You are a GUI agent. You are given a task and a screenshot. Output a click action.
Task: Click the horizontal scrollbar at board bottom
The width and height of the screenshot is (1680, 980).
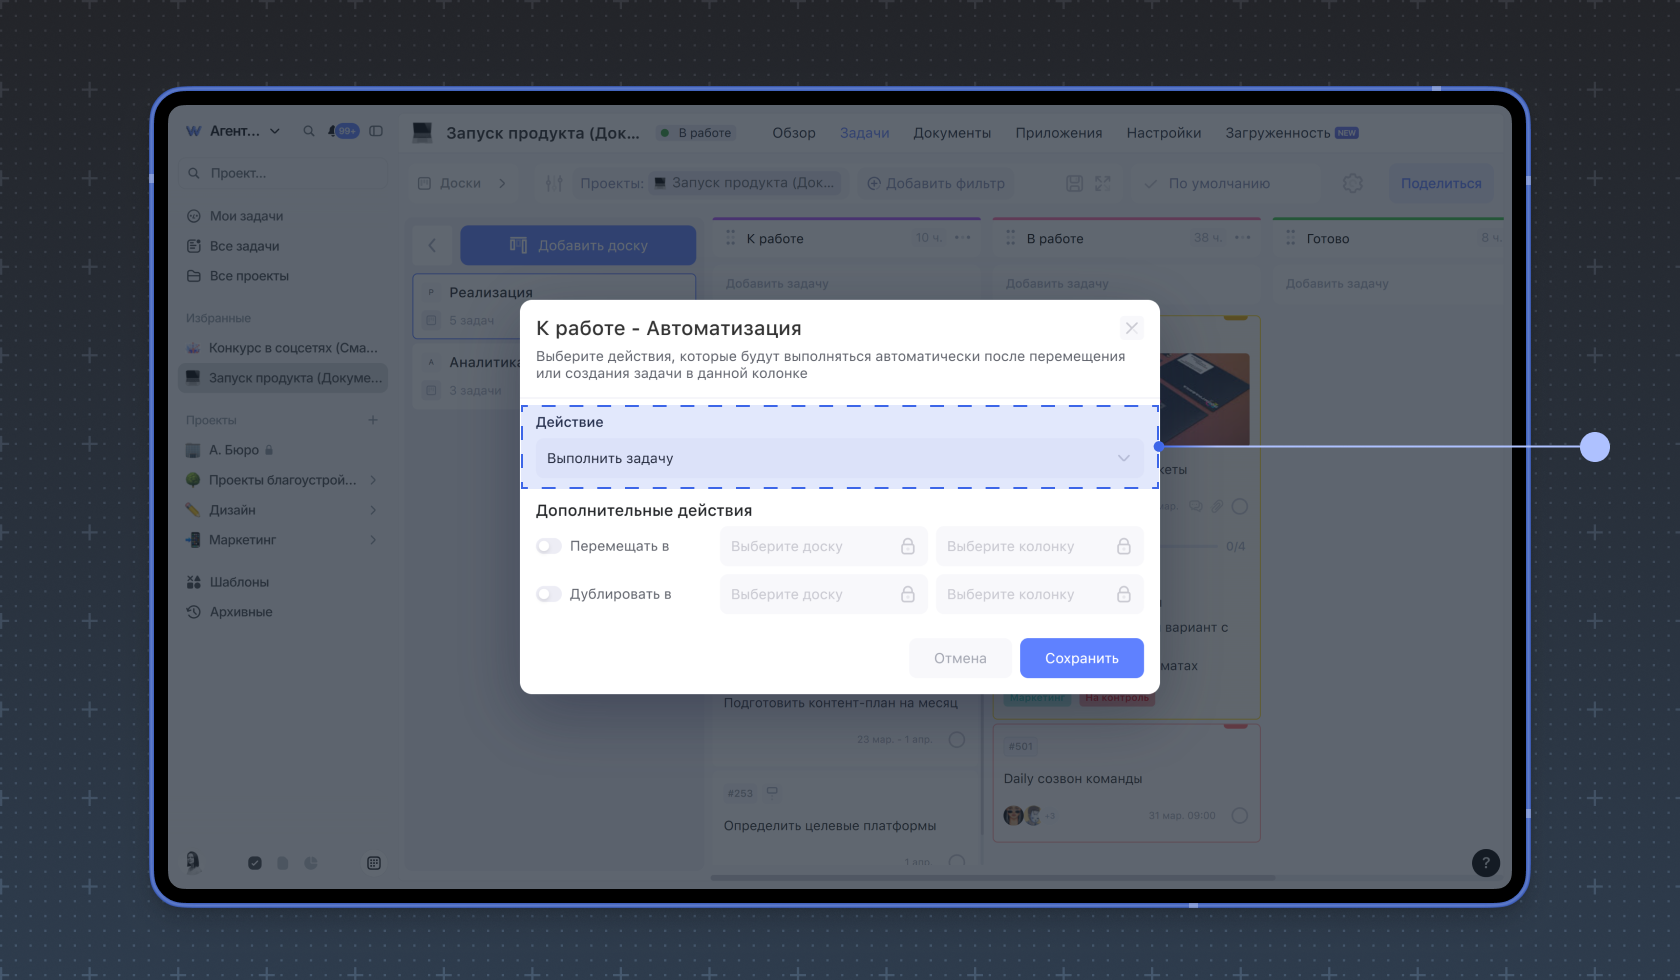coord(992,878)
